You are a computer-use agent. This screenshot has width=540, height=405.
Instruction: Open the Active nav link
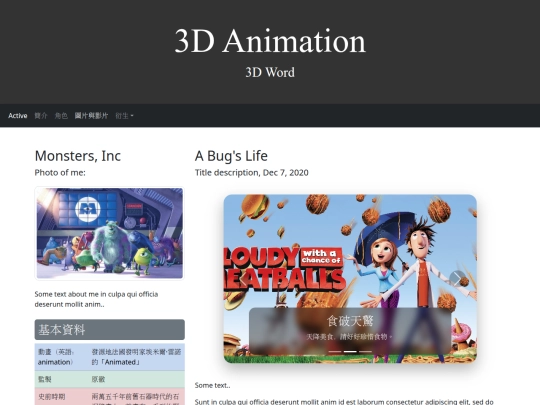[x=18, y=116]
